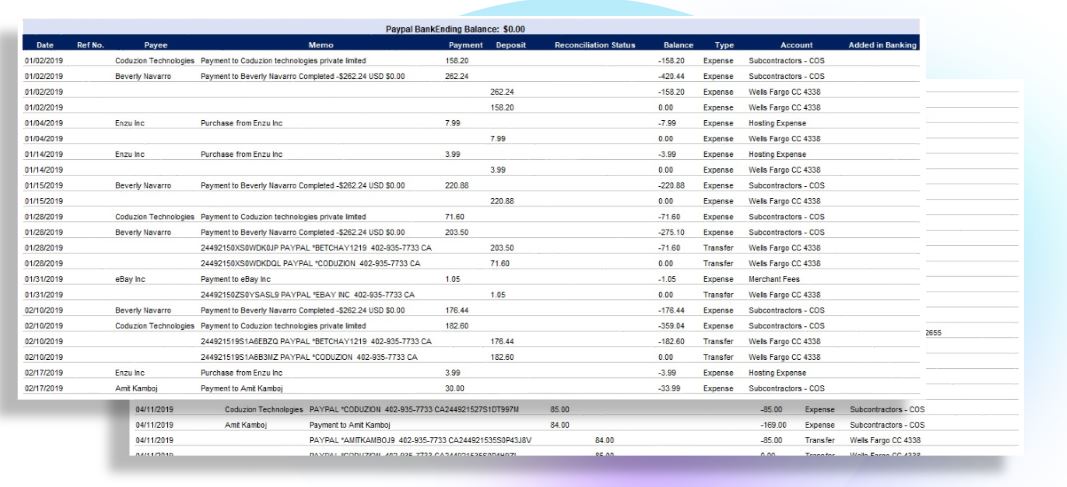Select the -169.00 balance in back report
Screen dimensions: 1067x487
pyautogui.click(x=773, y=425)
